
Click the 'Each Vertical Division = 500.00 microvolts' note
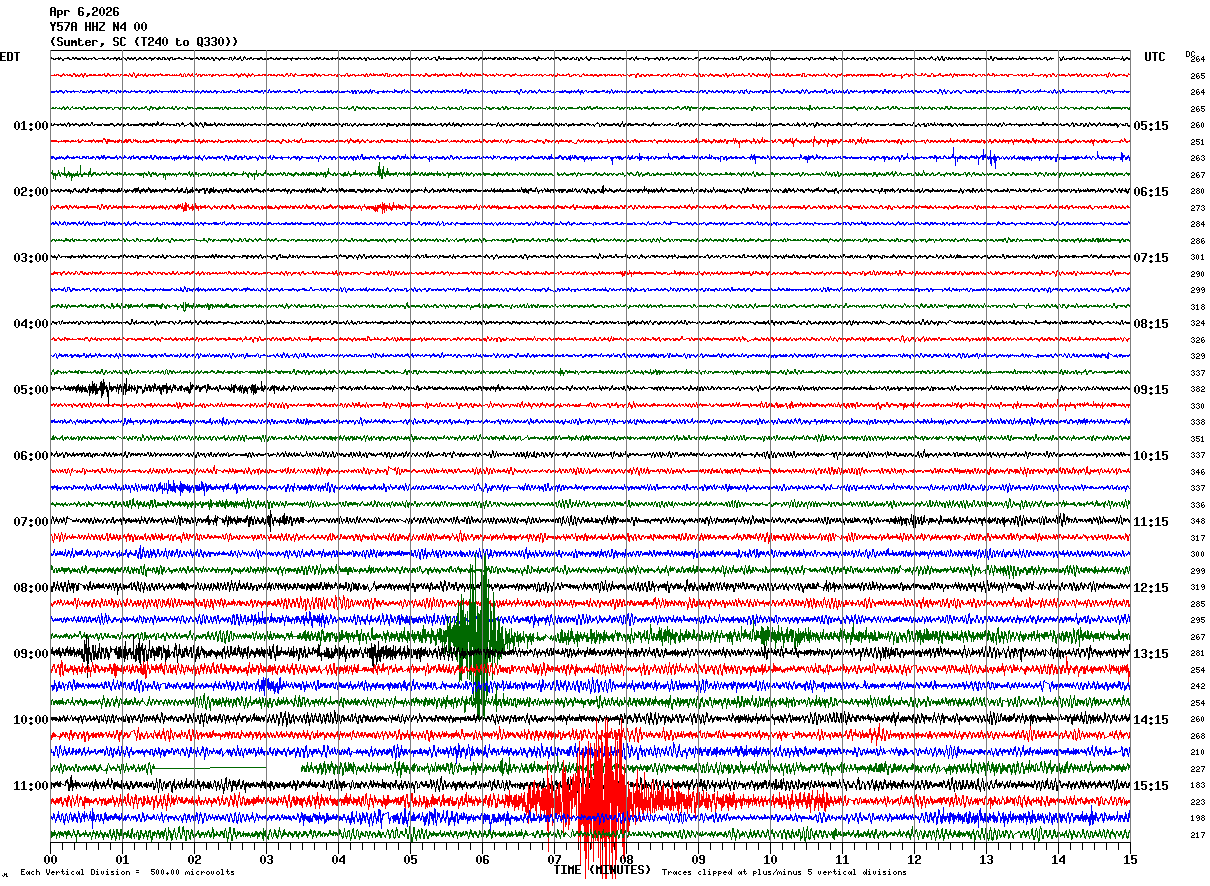127,872
